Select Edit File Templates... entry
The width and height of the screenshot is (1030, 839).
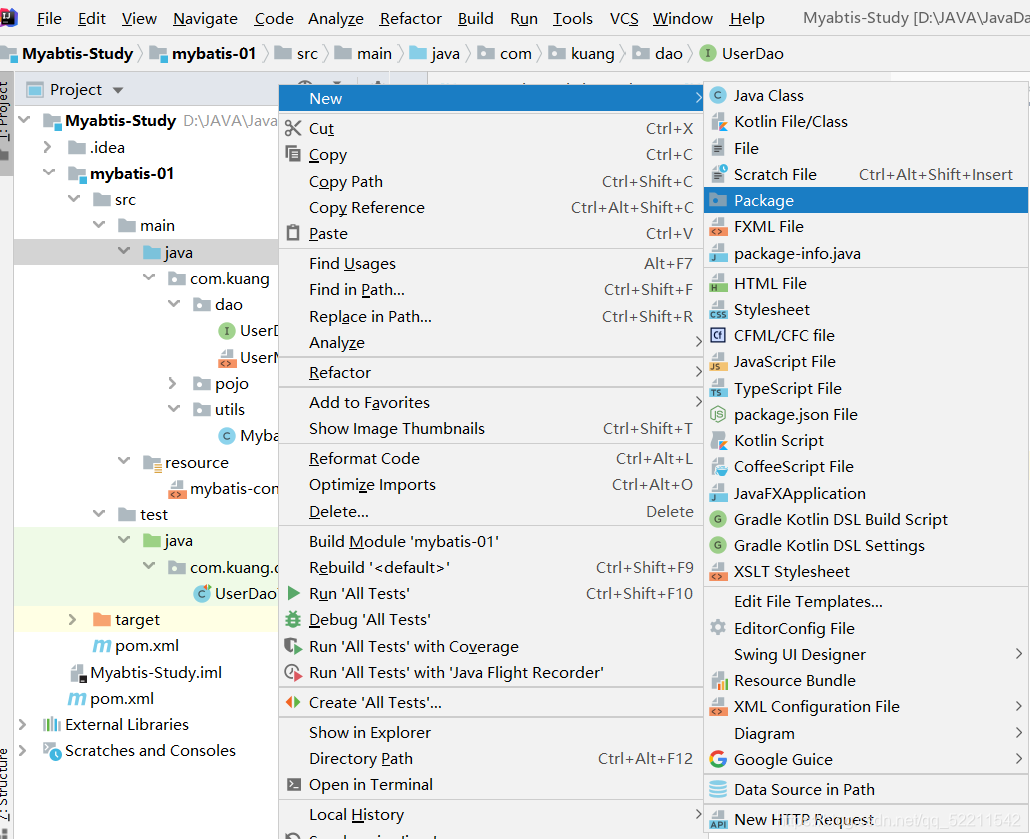pyautogui.click(x=865, y=602)
